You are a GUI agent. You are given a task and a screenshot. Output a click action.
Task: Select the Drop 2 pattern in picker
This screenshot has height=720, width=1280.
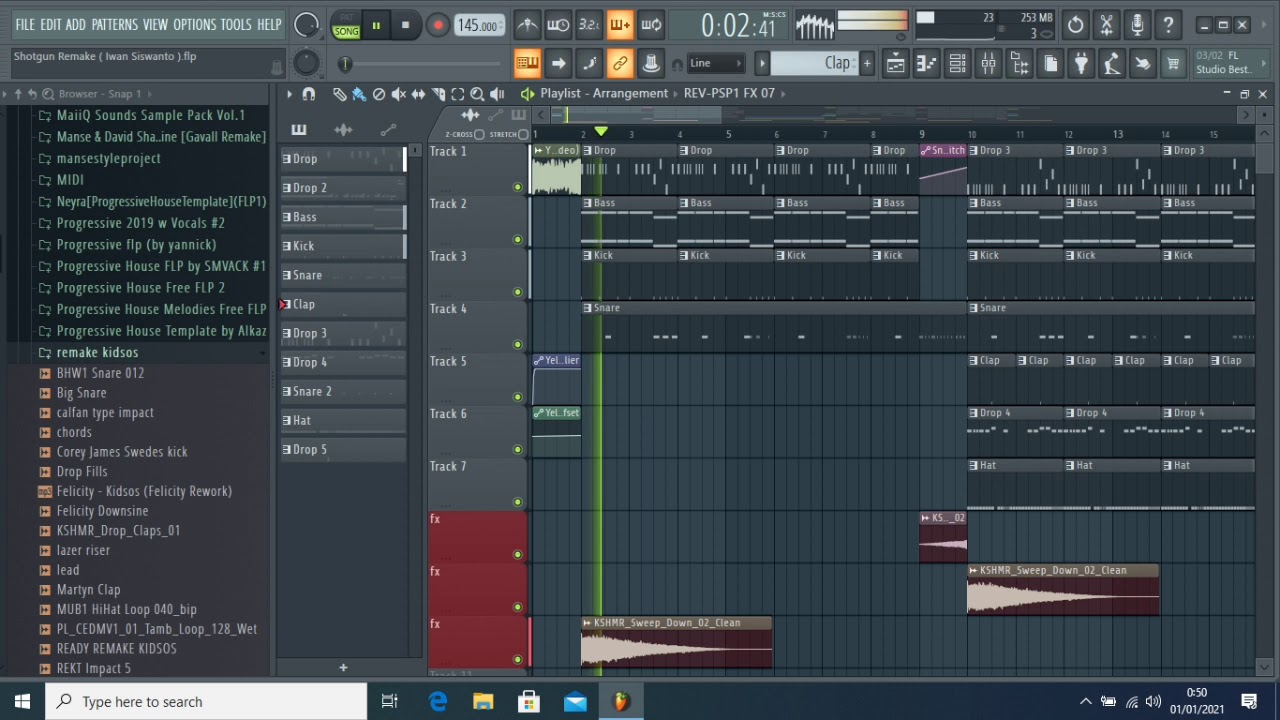343,188
